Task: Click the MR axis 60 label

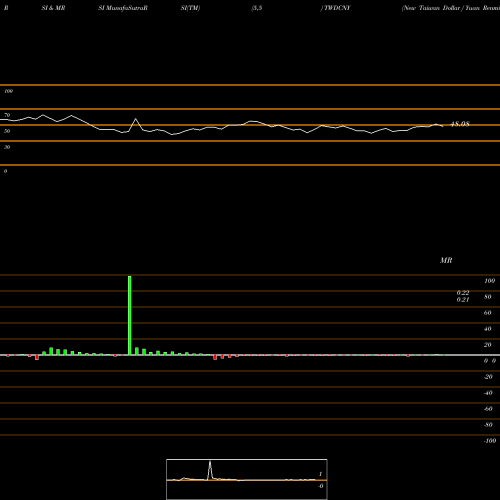Action: [488, 313]
